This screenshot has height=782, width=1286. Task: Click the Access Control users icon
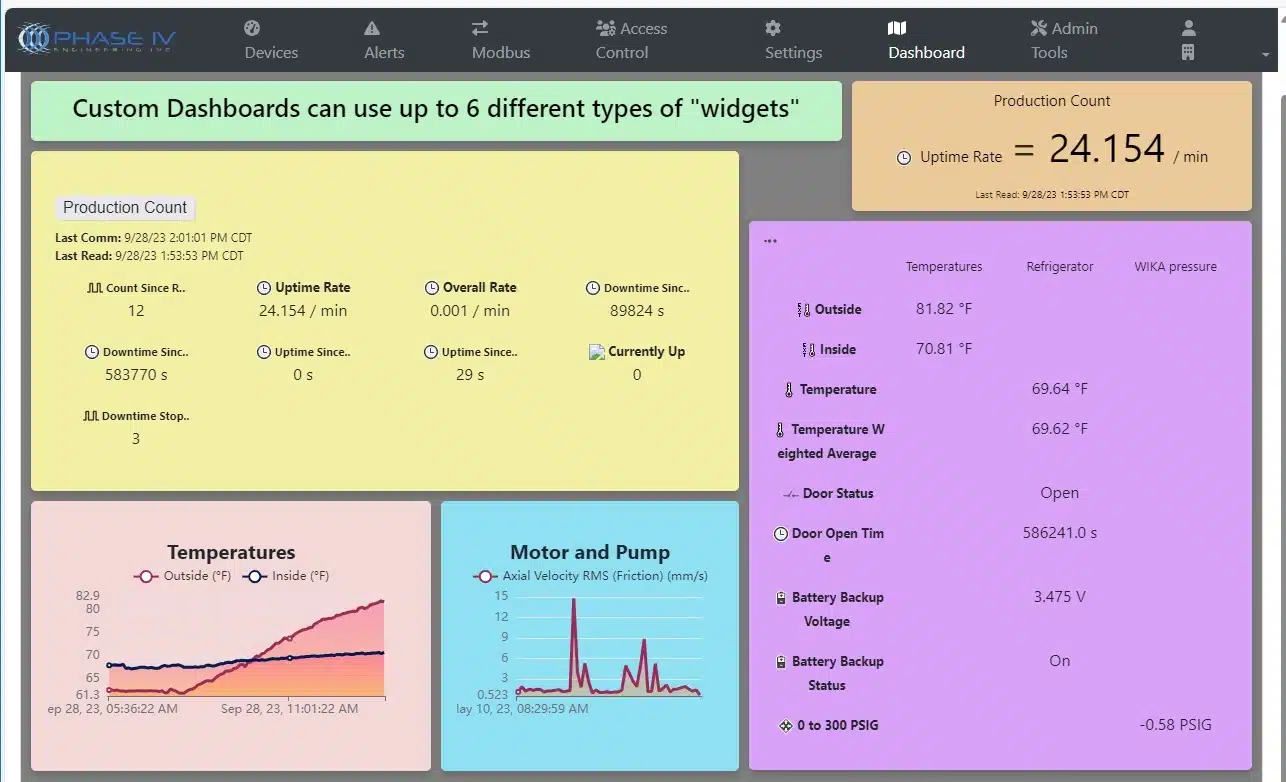click(x=605, y=28)
